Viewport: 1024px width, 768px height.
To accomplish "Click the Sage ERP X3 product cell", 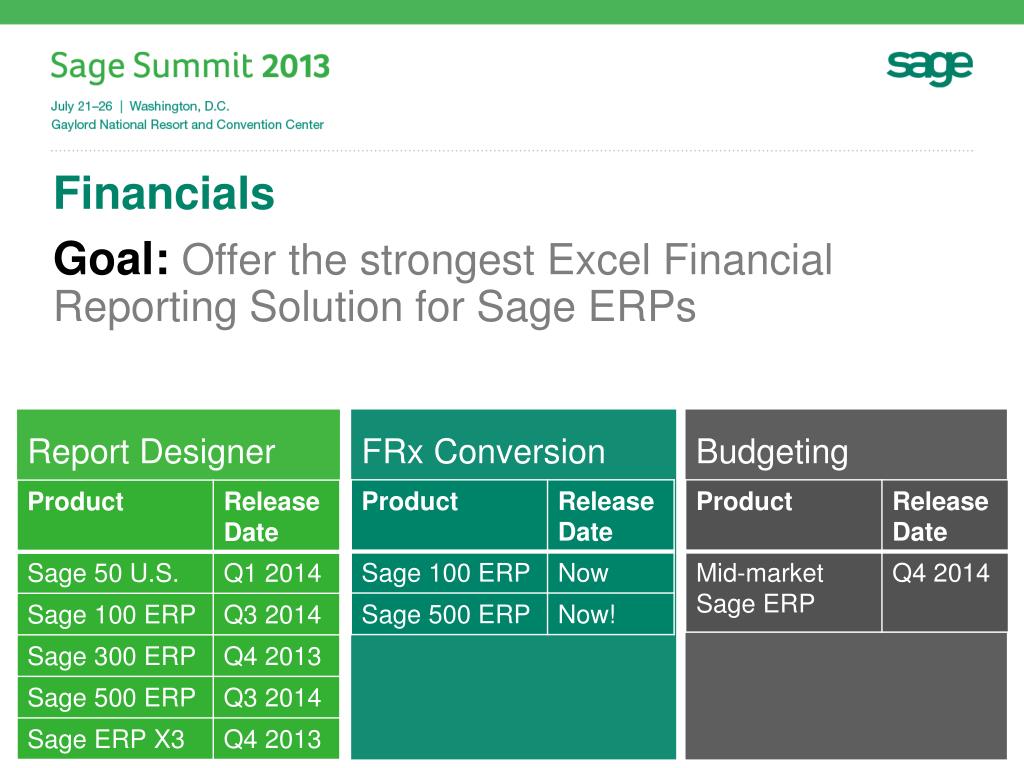I will 116,739.
